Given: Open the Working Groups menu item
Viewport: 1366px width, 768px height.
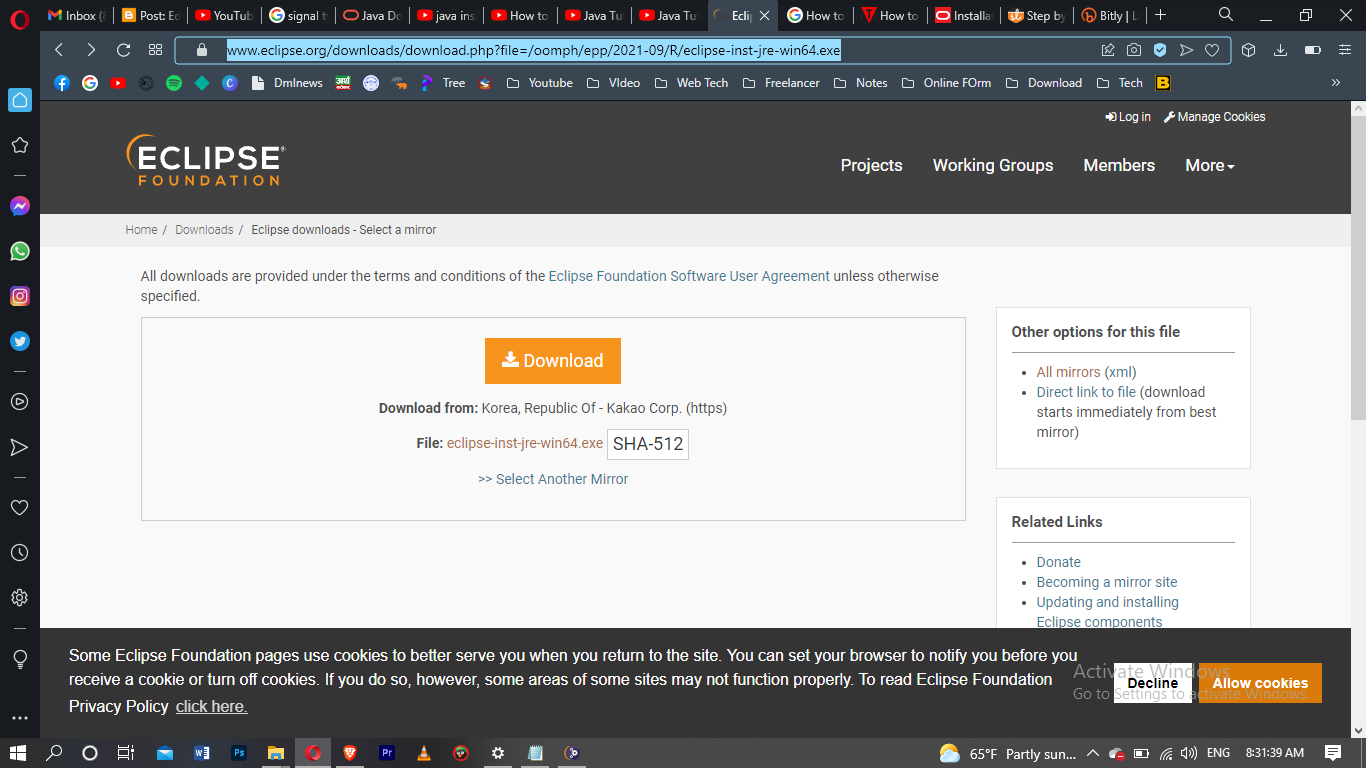Looking at the screenshot, I should pyautogui.click(x=993, y=166).
